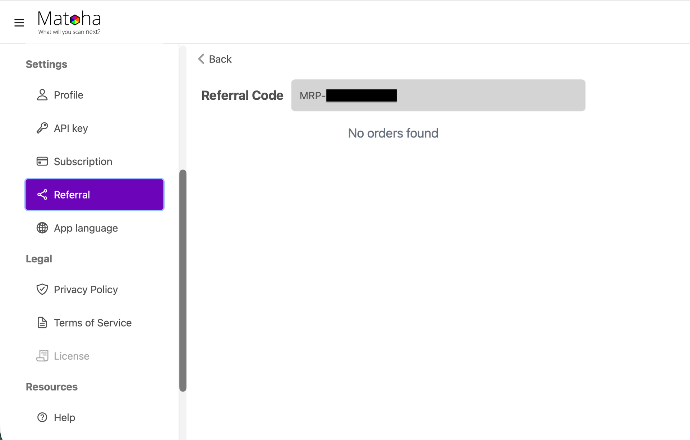Click the Matoha logo
This screenshot has height=440, width=690.
click(68, 21)
